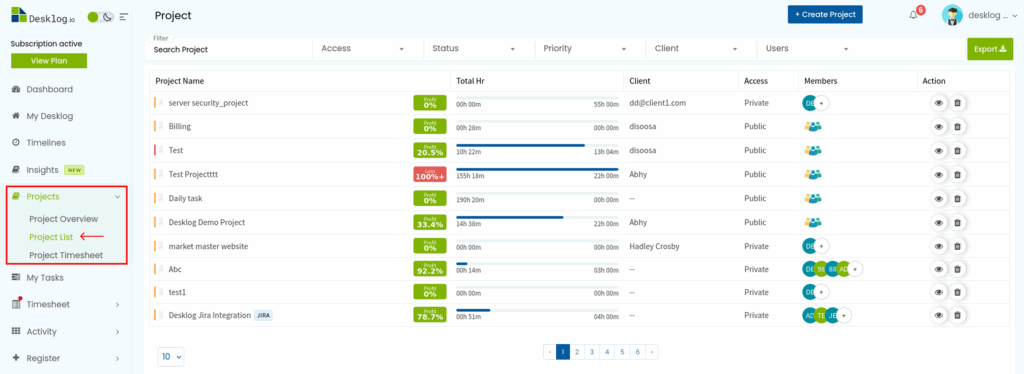The height and width of the screenshot is (374, 1024).
Task: Click the Search Project input field
Action: pos(230,49)
